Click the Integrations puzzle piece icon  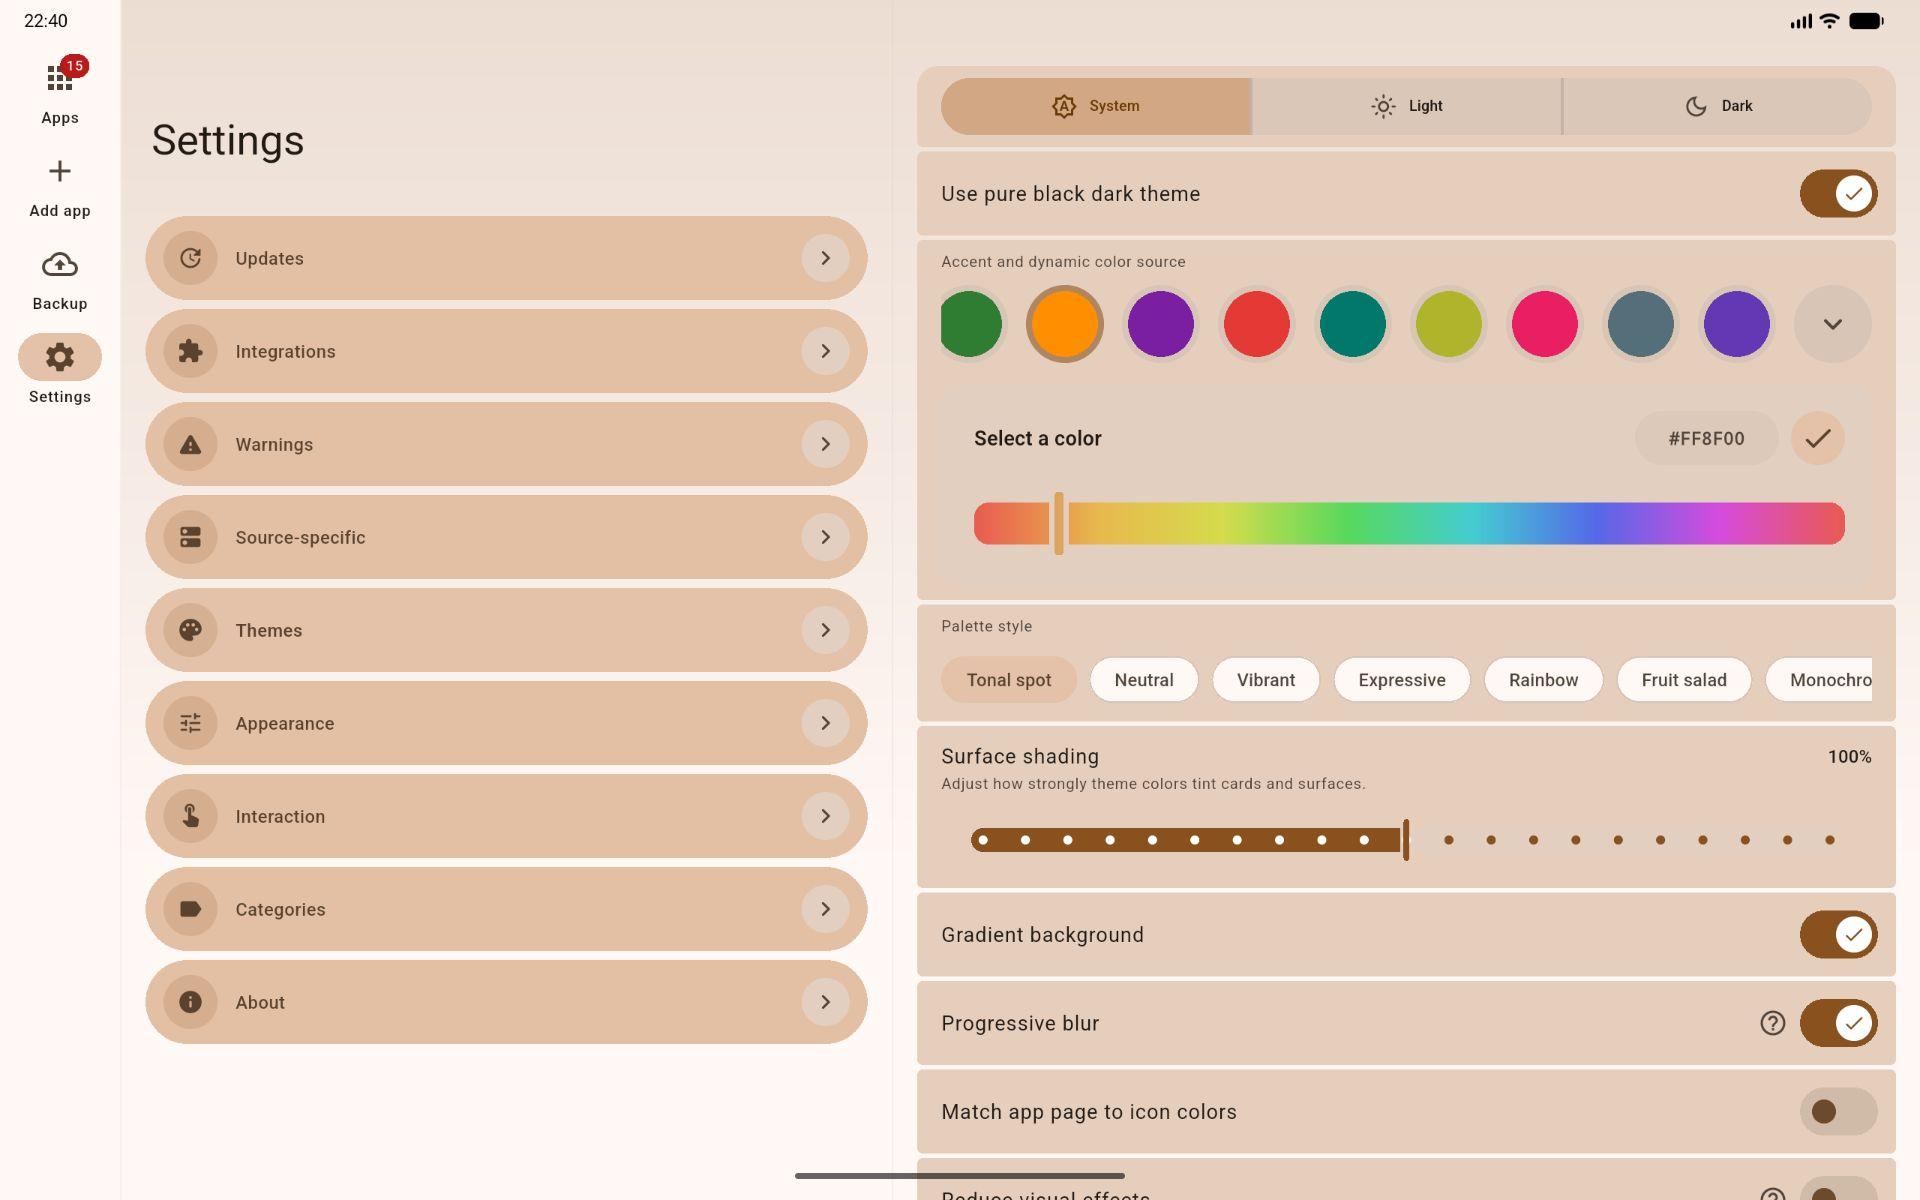point(190,351)
